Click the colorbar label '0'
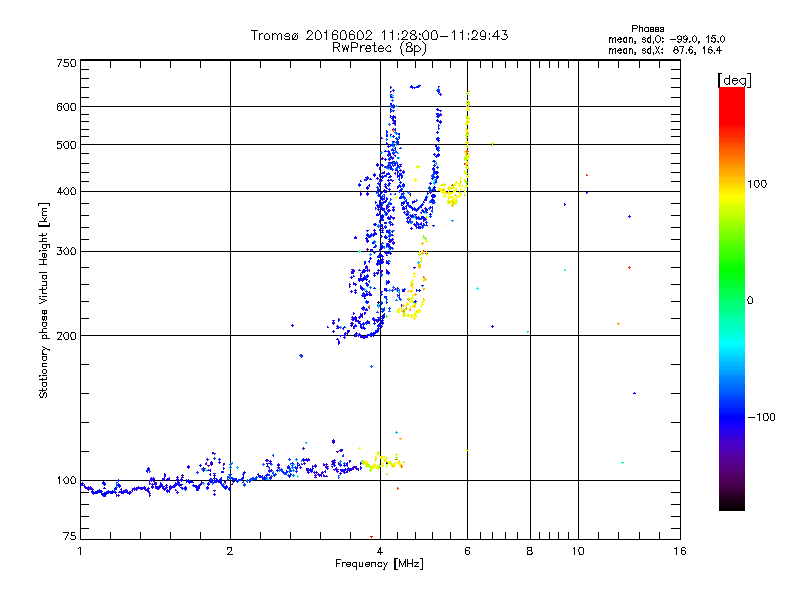This screenshot has width=800, height=600. coord(750,301)
